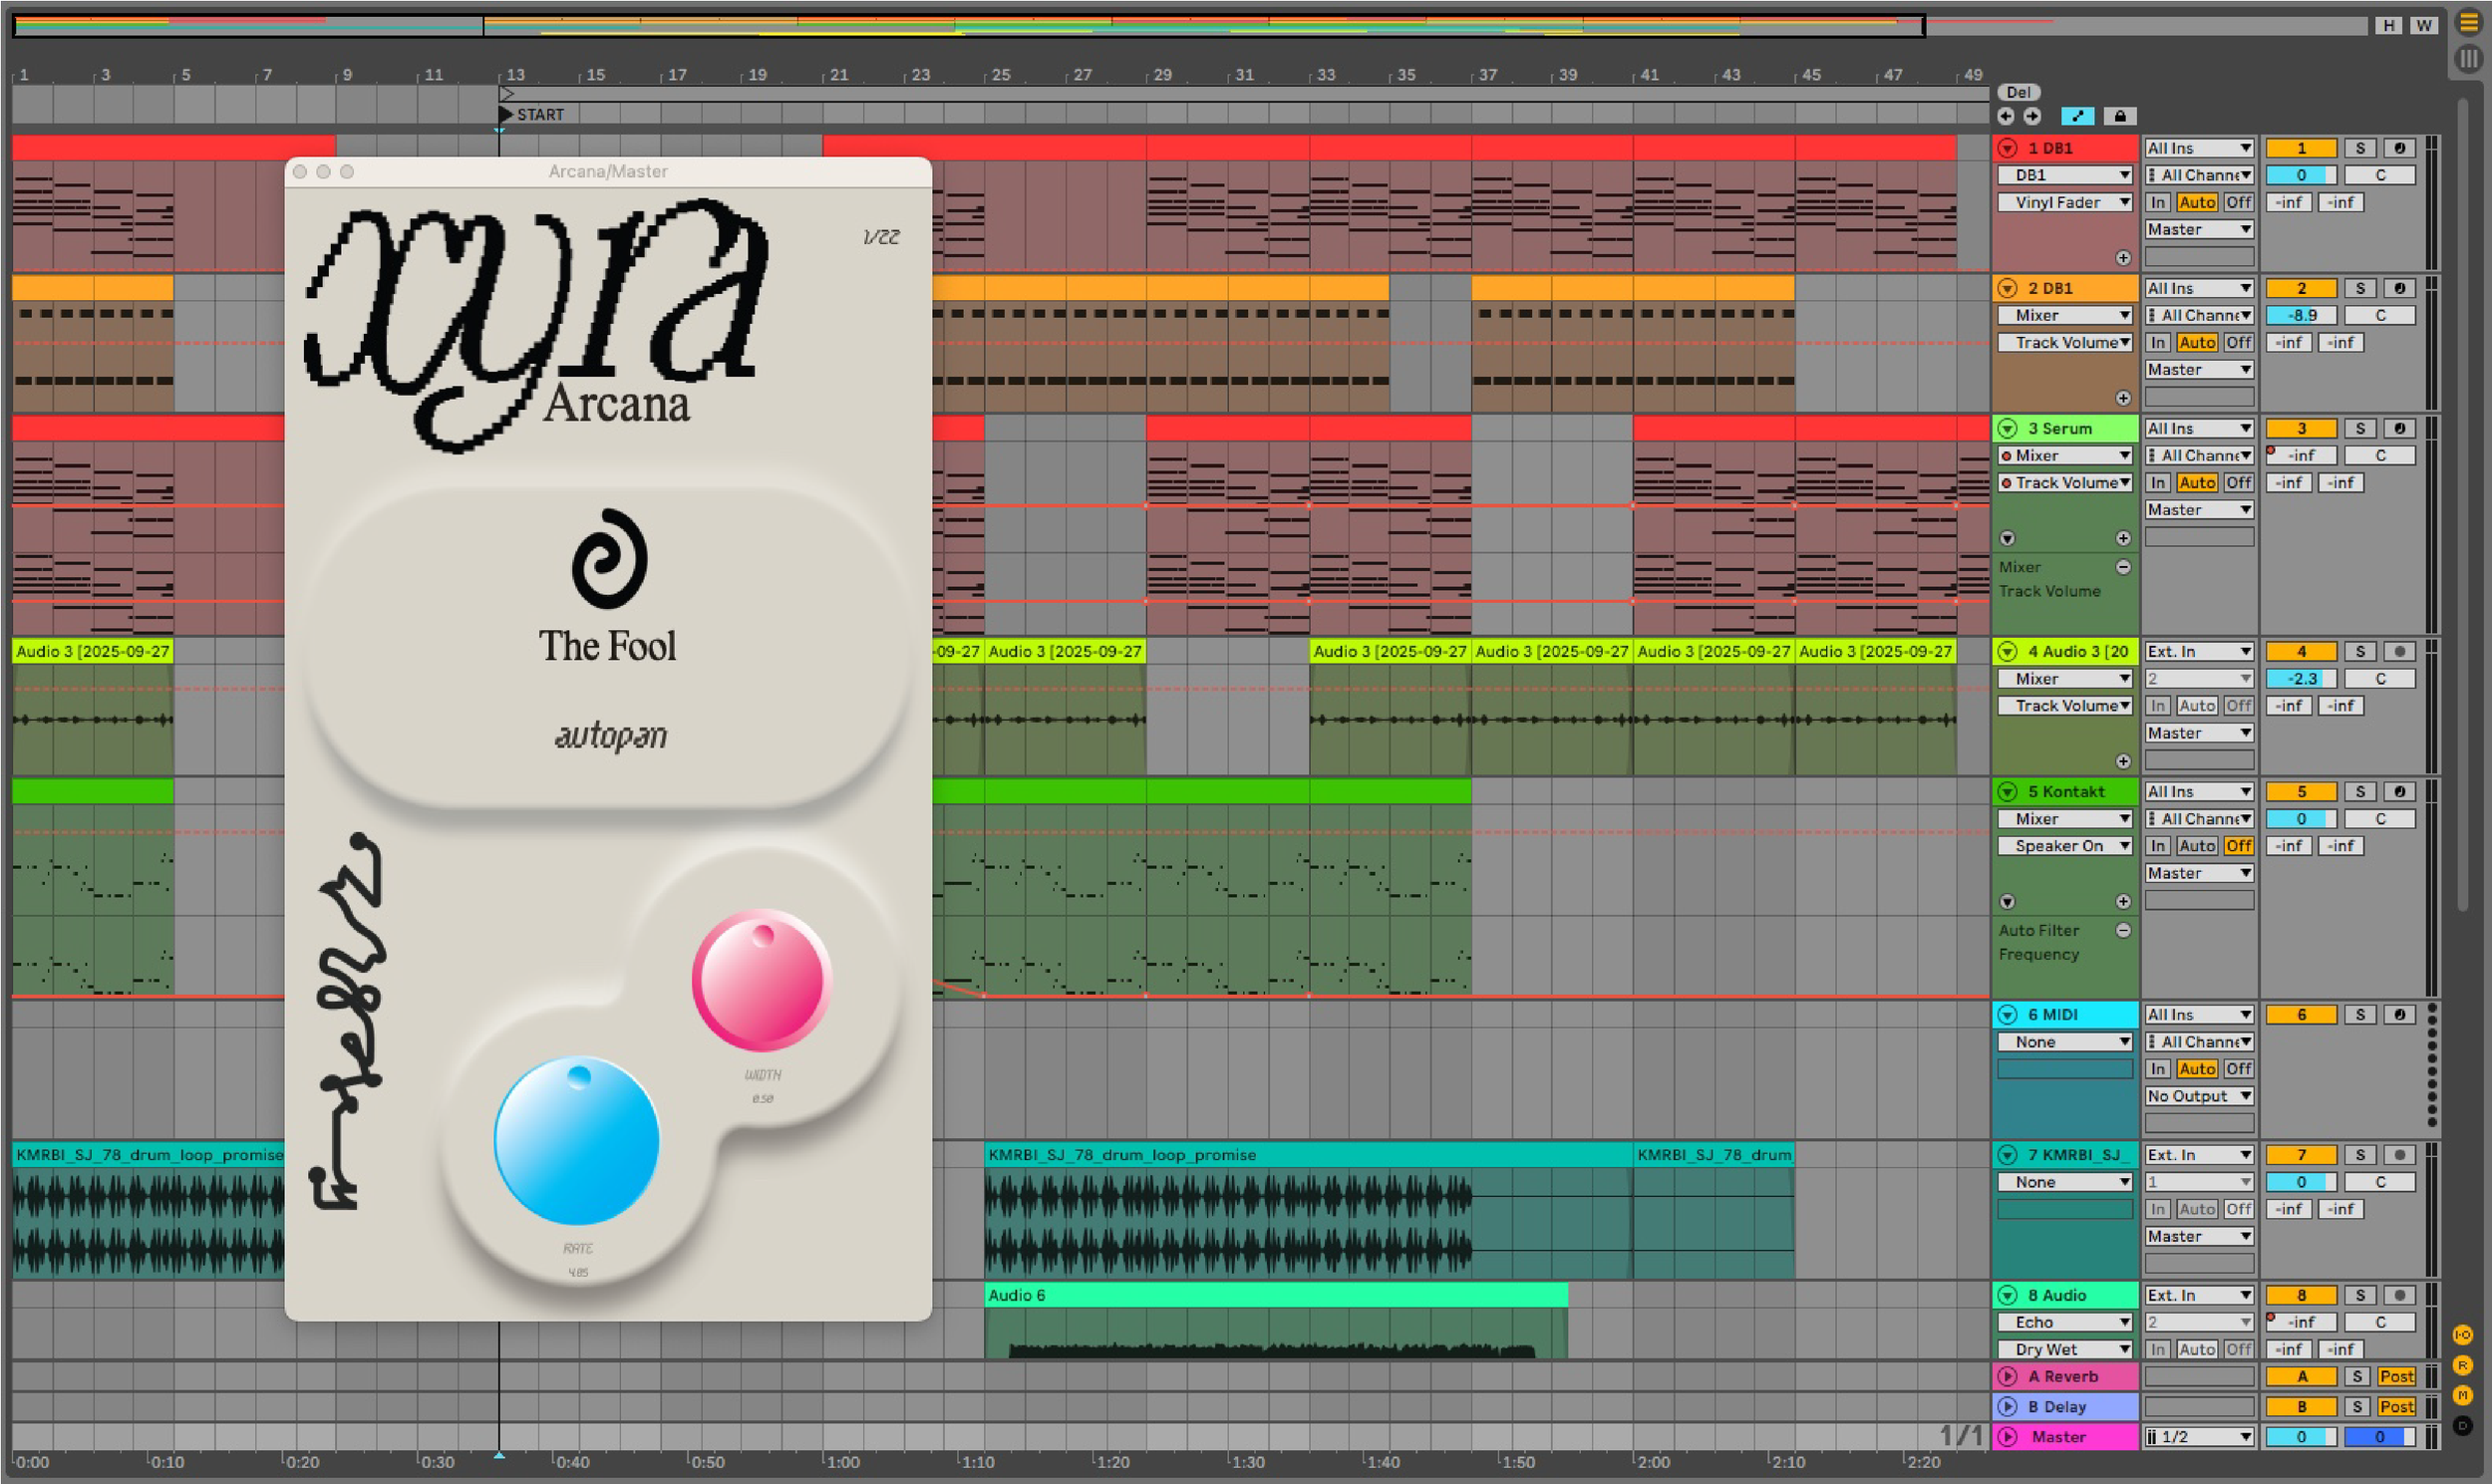Screen dimensions: 2492x1484
Task: Remove the Mixer Track Volume lane on Serum
Action: 2123,567
